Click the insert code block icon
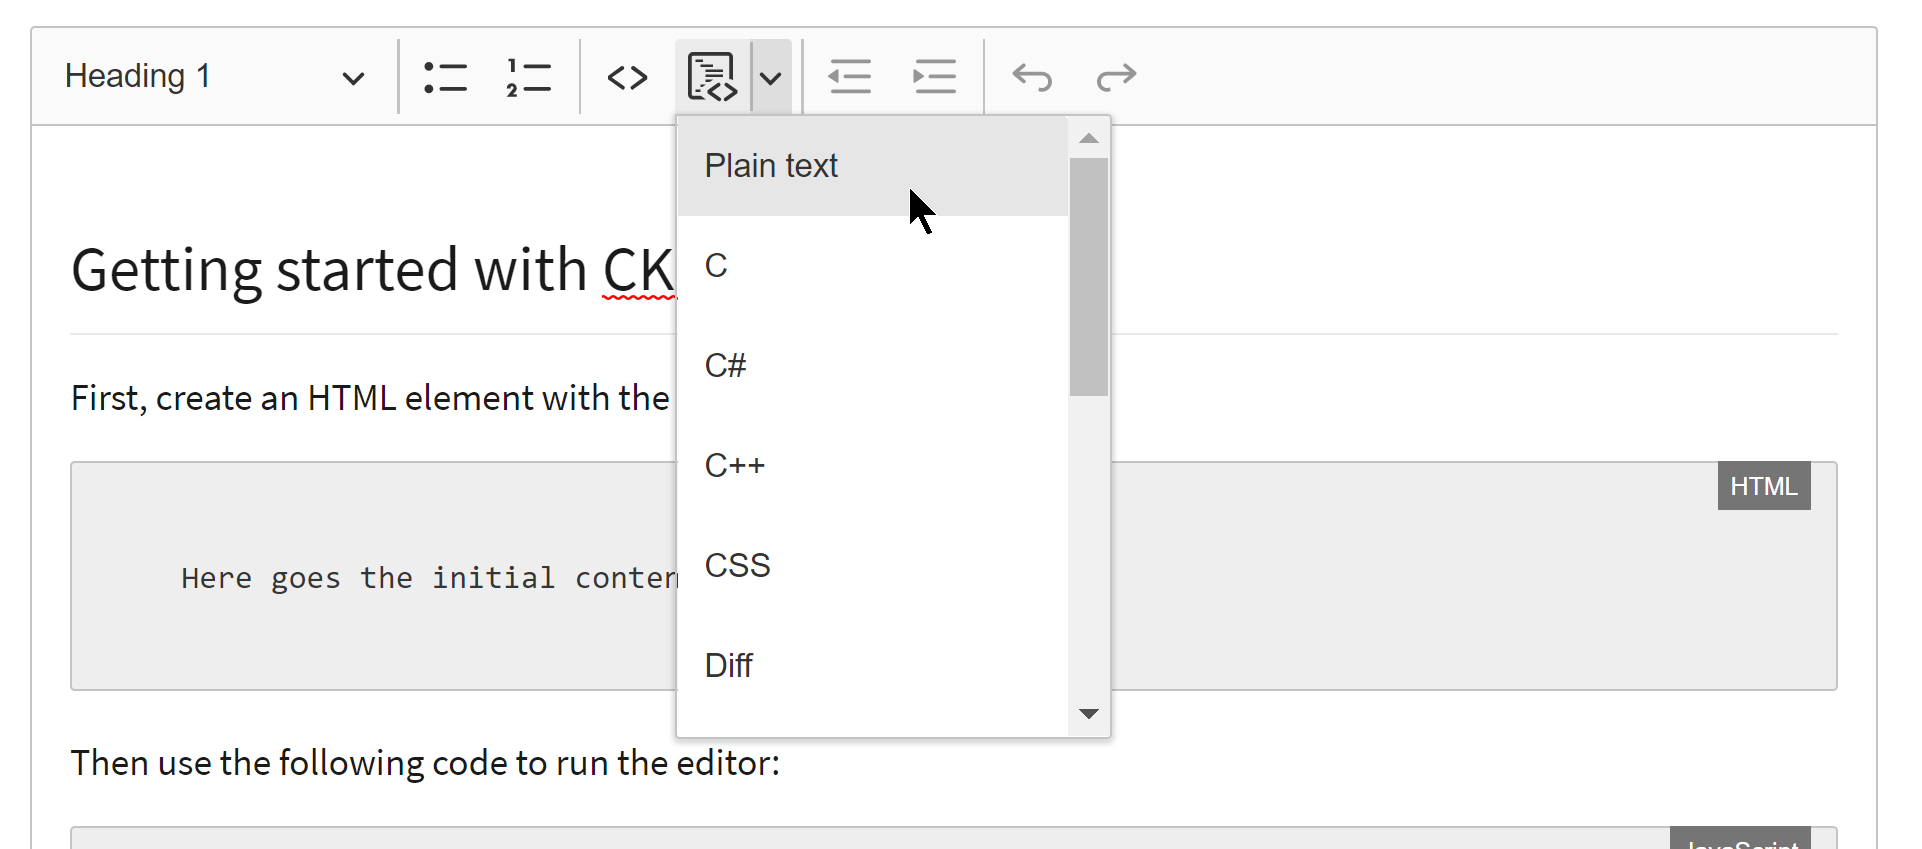1922x849 pixels. point(713,77)
